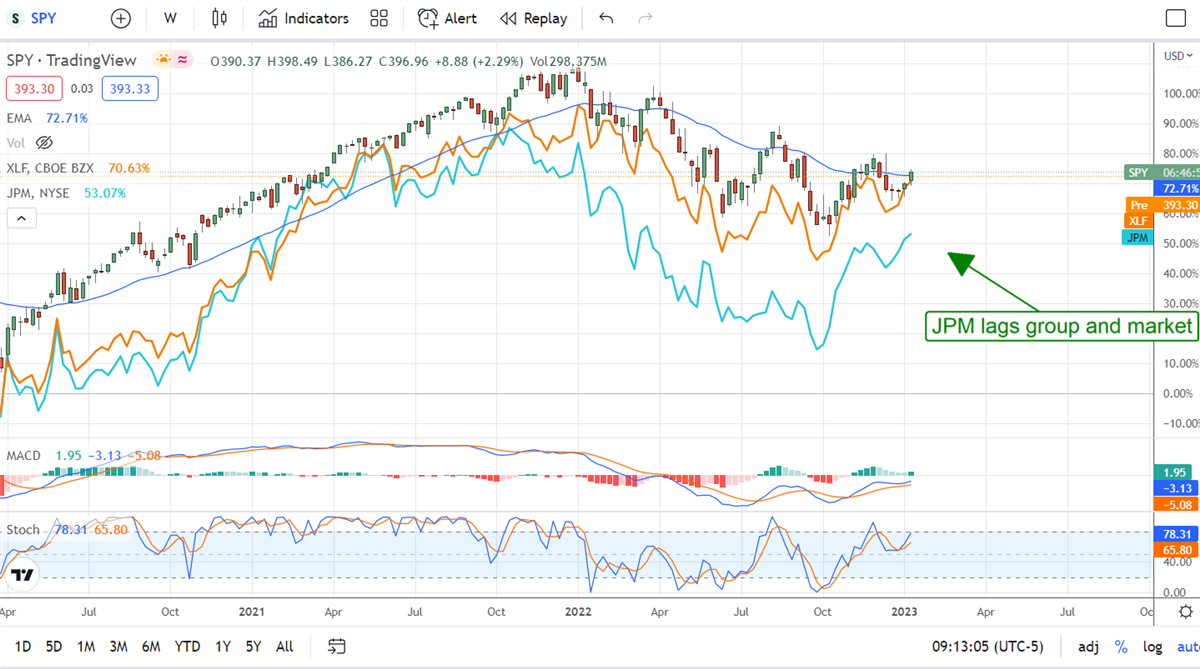Toggle the log scale mode
The width and height of the screenshot is (1200, 669).
[x=1153, y=646]
